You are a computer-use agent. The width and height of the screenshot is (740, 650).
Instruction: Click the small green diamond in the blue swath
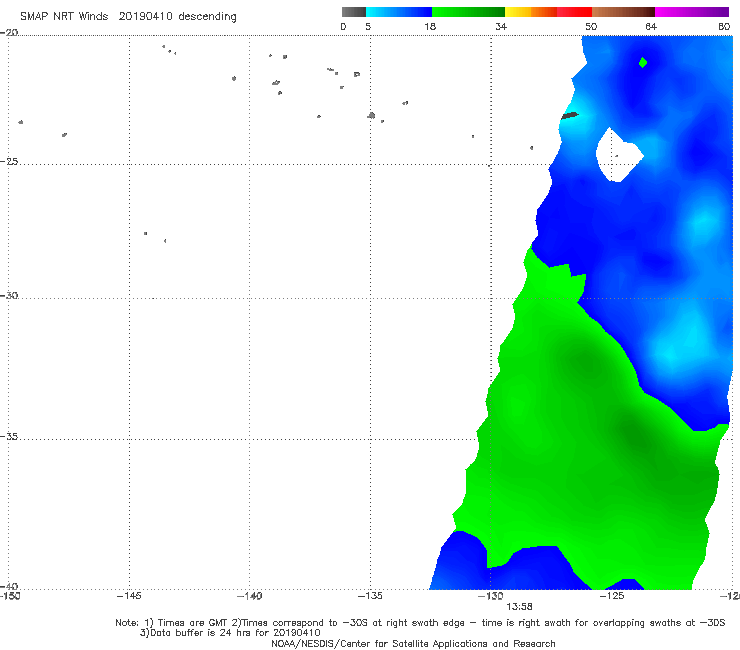(643, 62)
